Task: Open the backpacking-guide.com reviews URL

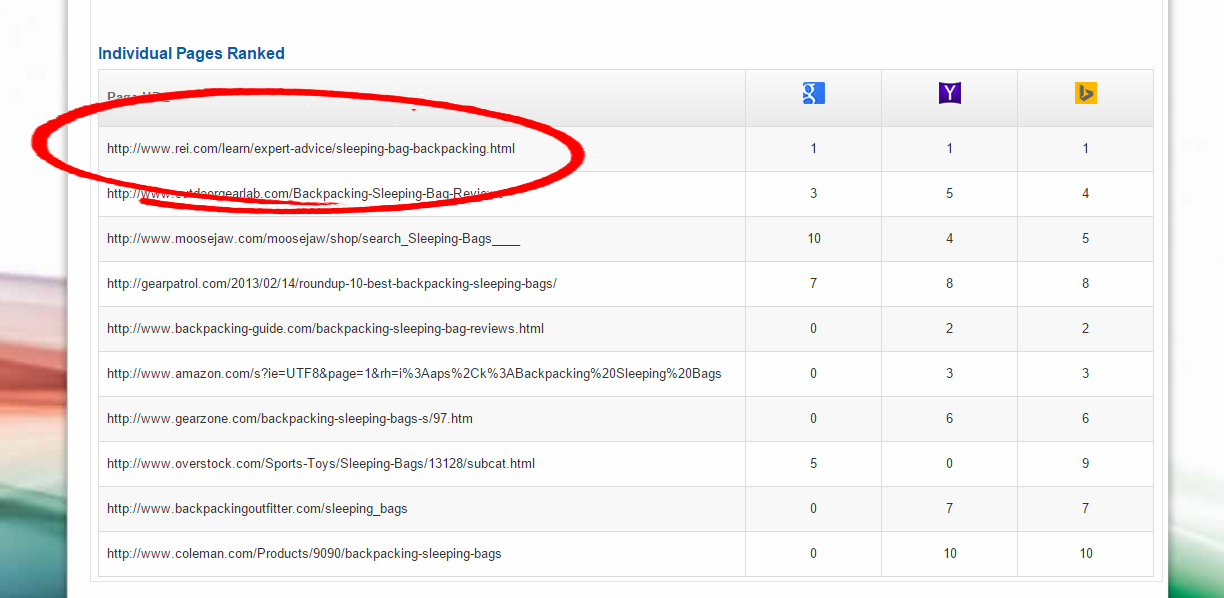Action: (x=326, y=329)
